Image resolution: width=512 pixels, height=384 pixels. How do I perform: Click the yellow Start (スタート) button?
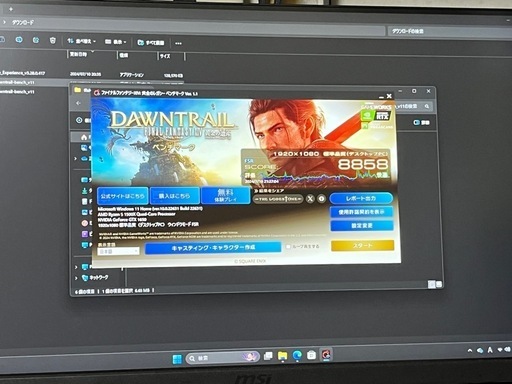362,246
